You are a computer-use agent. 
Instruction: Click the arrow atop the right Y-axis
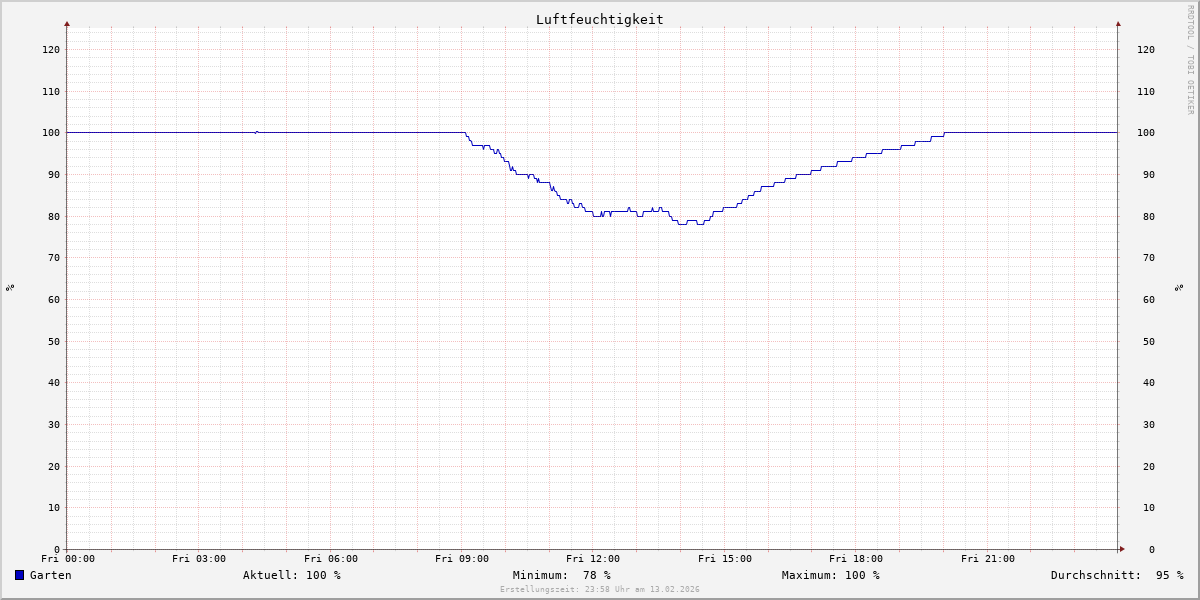pos(1118,23)
